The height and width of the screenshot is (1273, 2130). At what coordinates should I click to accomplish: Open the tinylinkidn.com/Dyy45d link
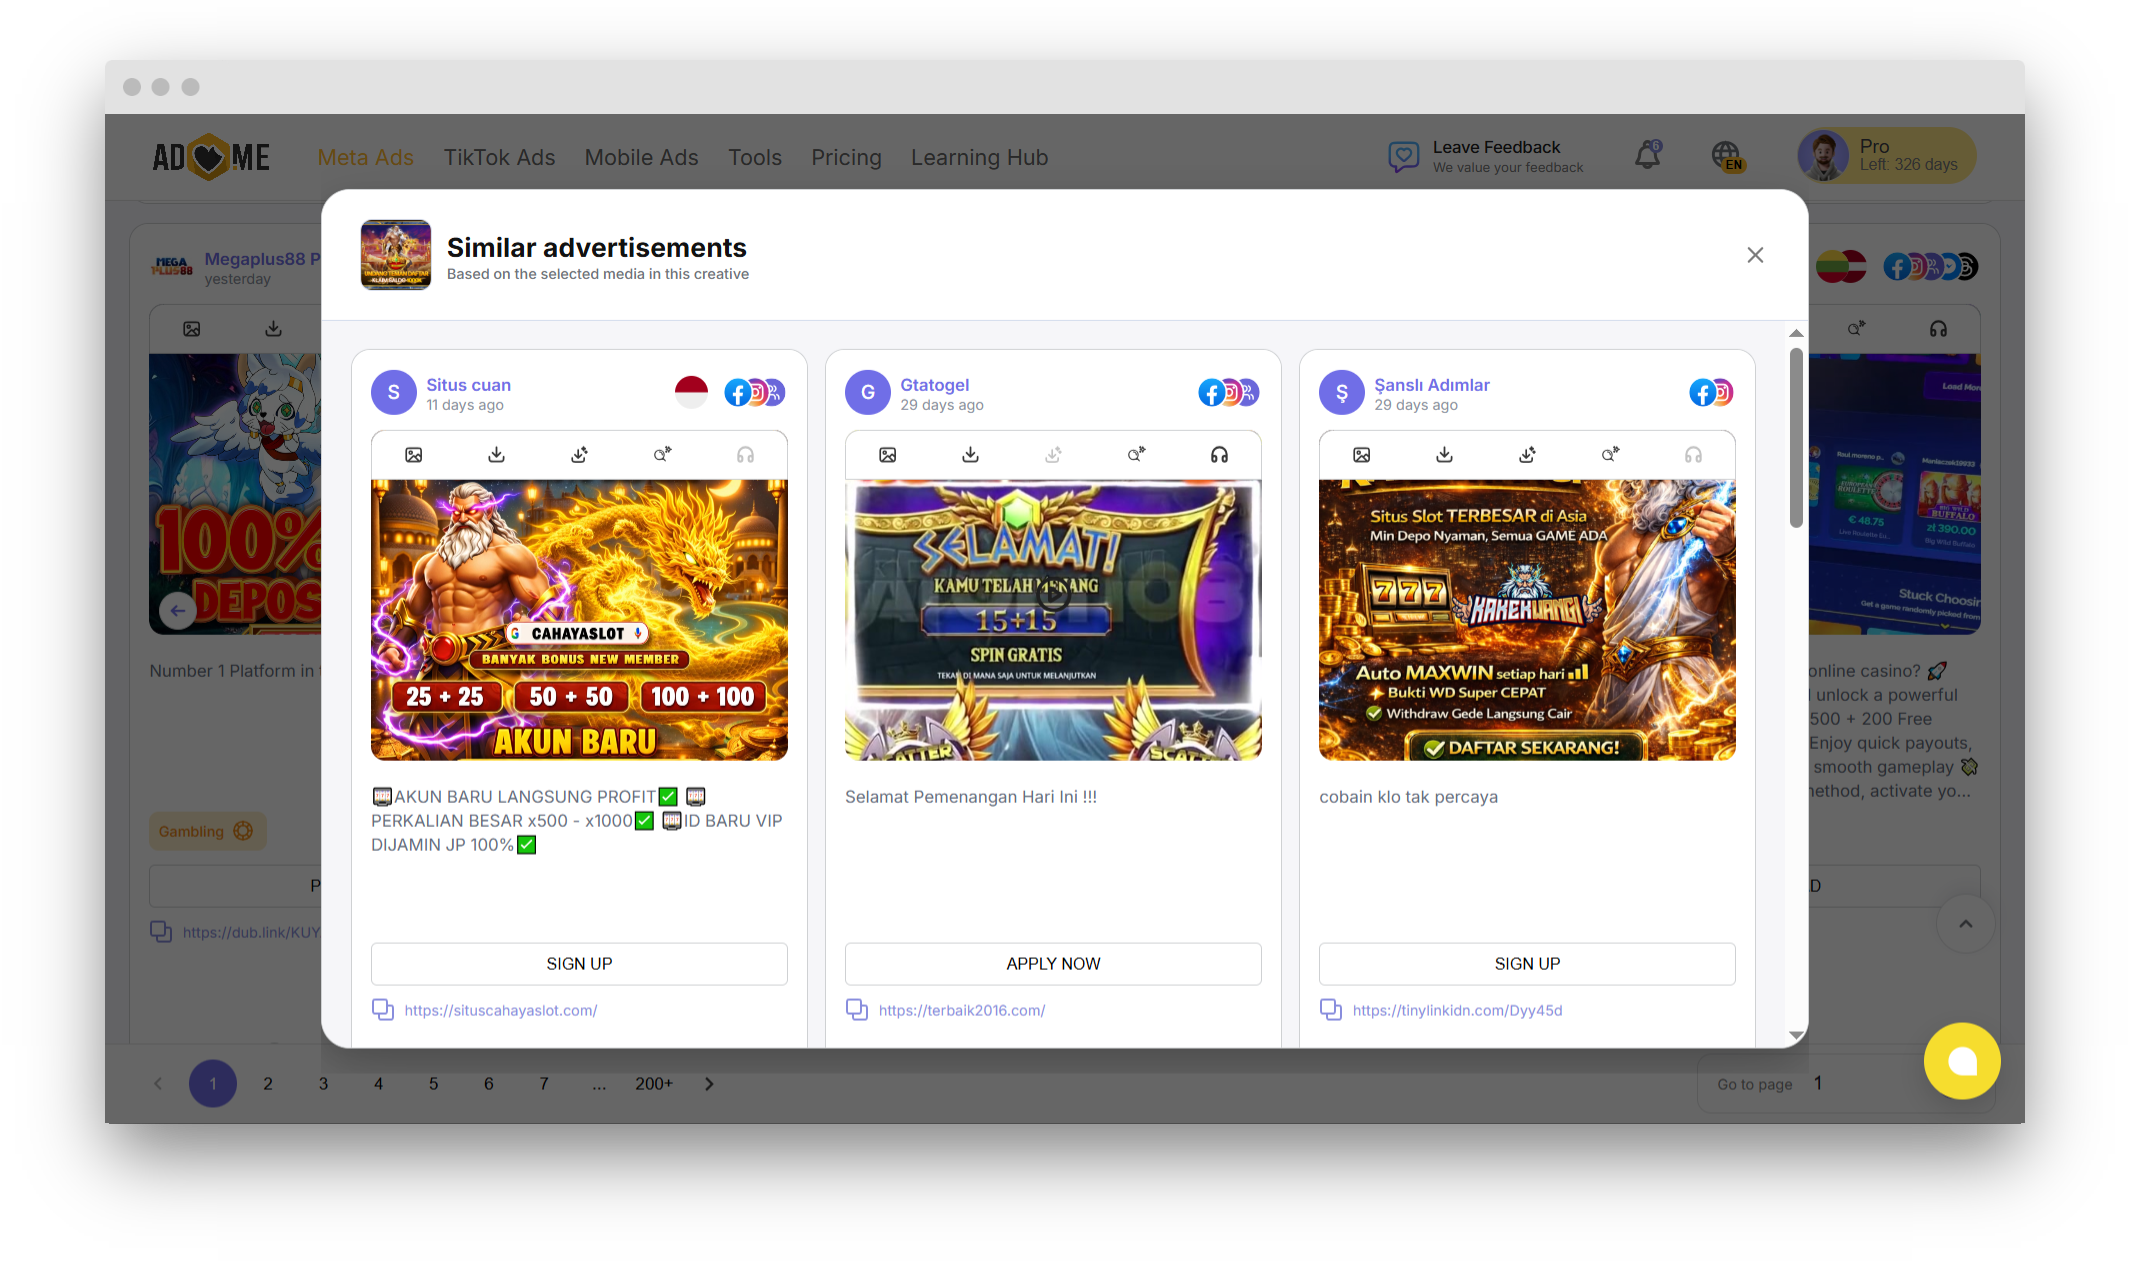[1457, 1010]
